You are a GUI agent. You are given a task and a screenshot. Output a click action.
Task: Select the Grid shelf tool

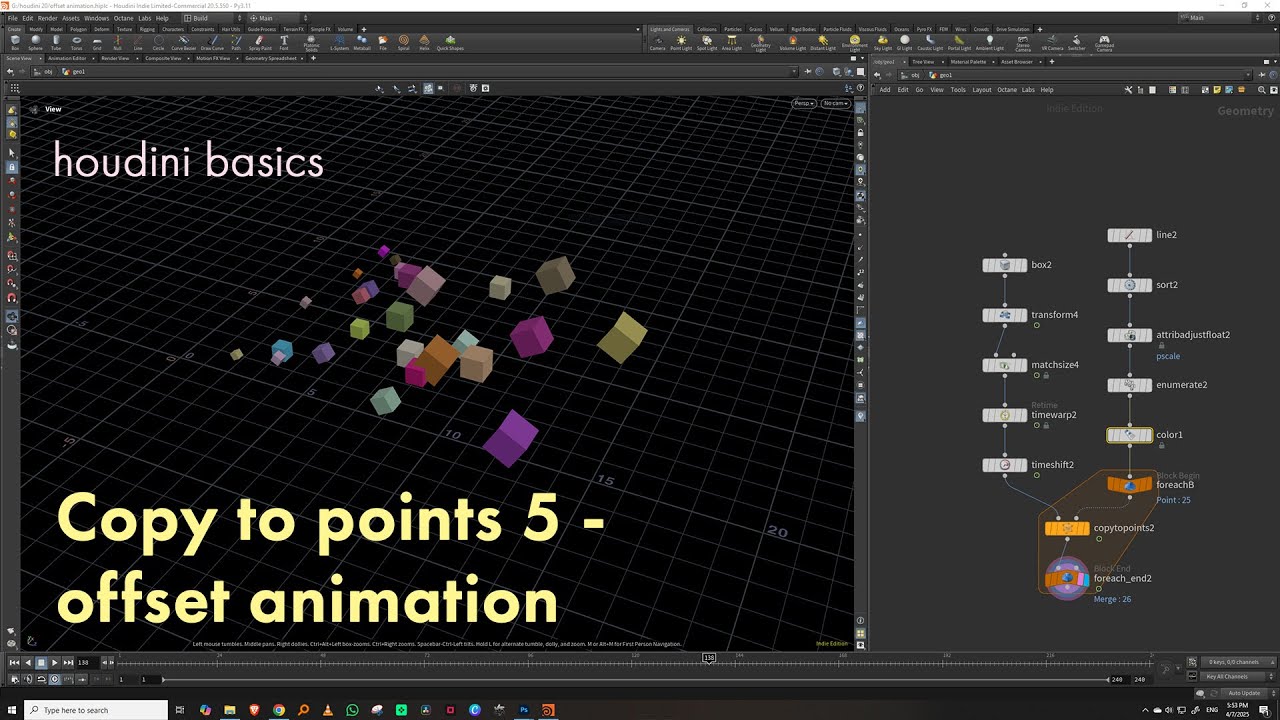point(97,42)
